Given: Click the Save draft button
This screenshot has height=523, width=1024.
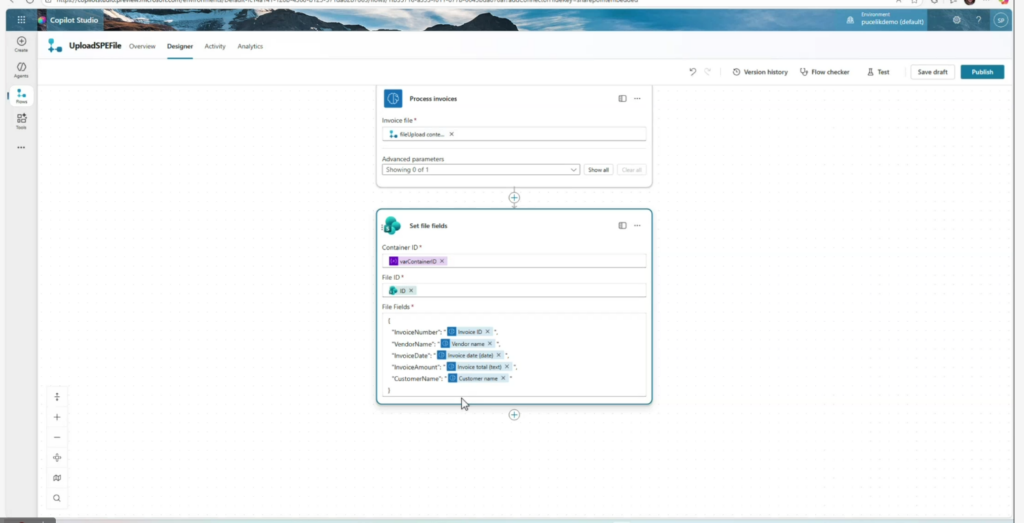Looking at the screenshot, I should coord(932,72).
